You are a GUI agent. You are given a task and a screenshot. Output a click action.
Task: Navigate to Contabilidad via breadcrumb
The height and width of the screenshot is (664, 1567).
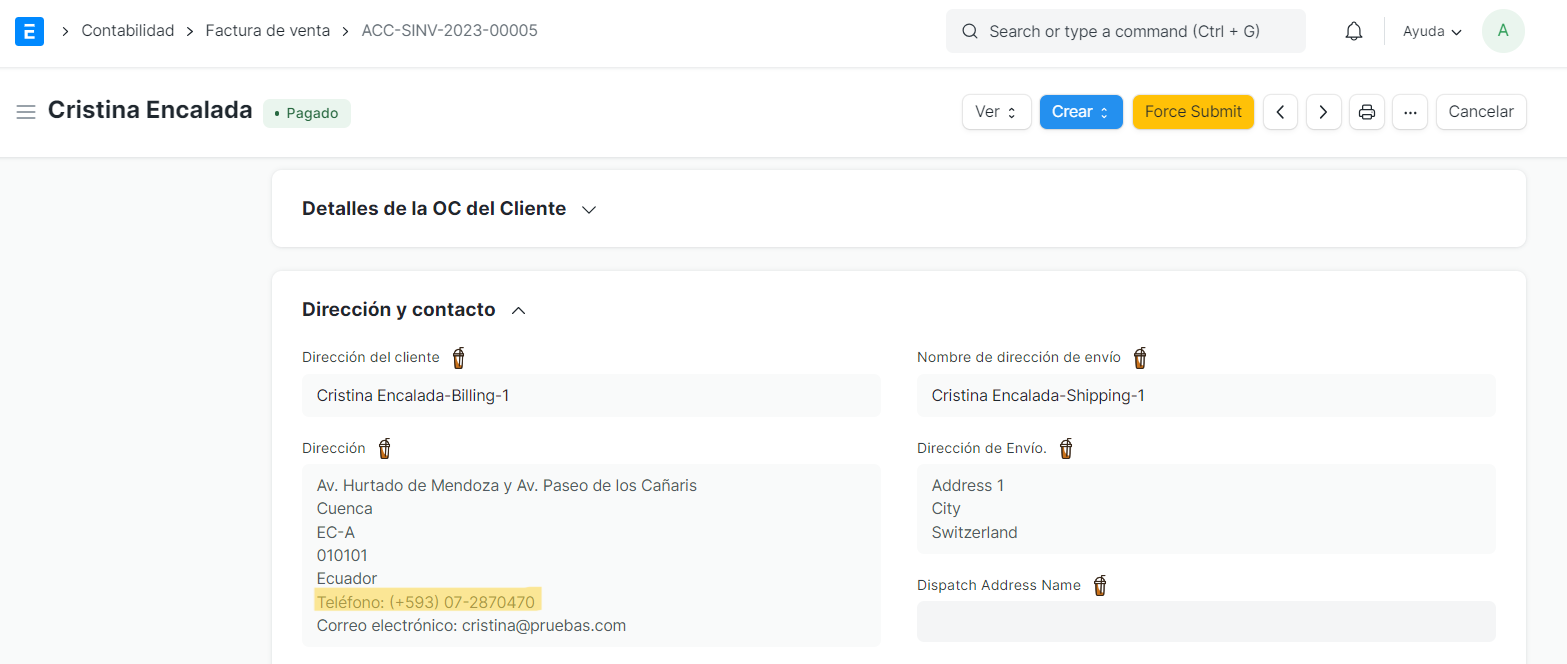click(x=128, y=30)
